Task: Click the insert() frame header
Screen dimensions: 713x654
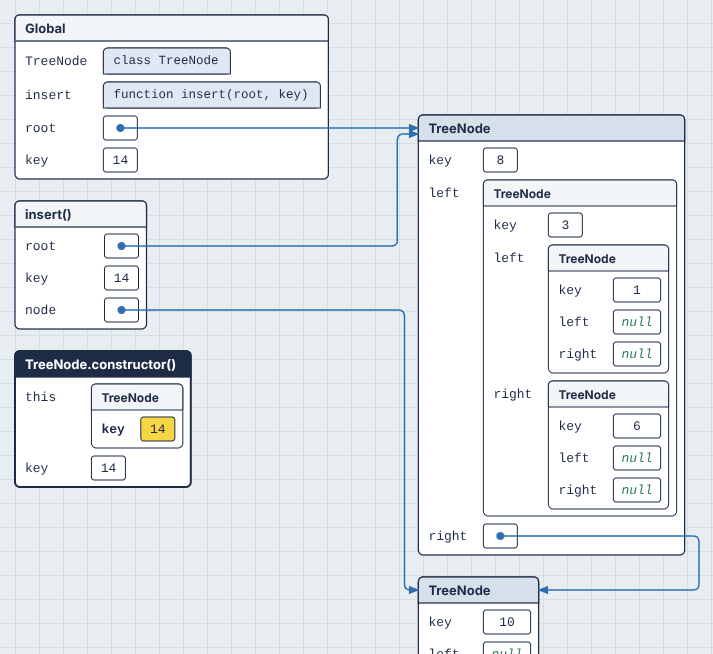Action: pyautogui.click(x=81, y=214)
